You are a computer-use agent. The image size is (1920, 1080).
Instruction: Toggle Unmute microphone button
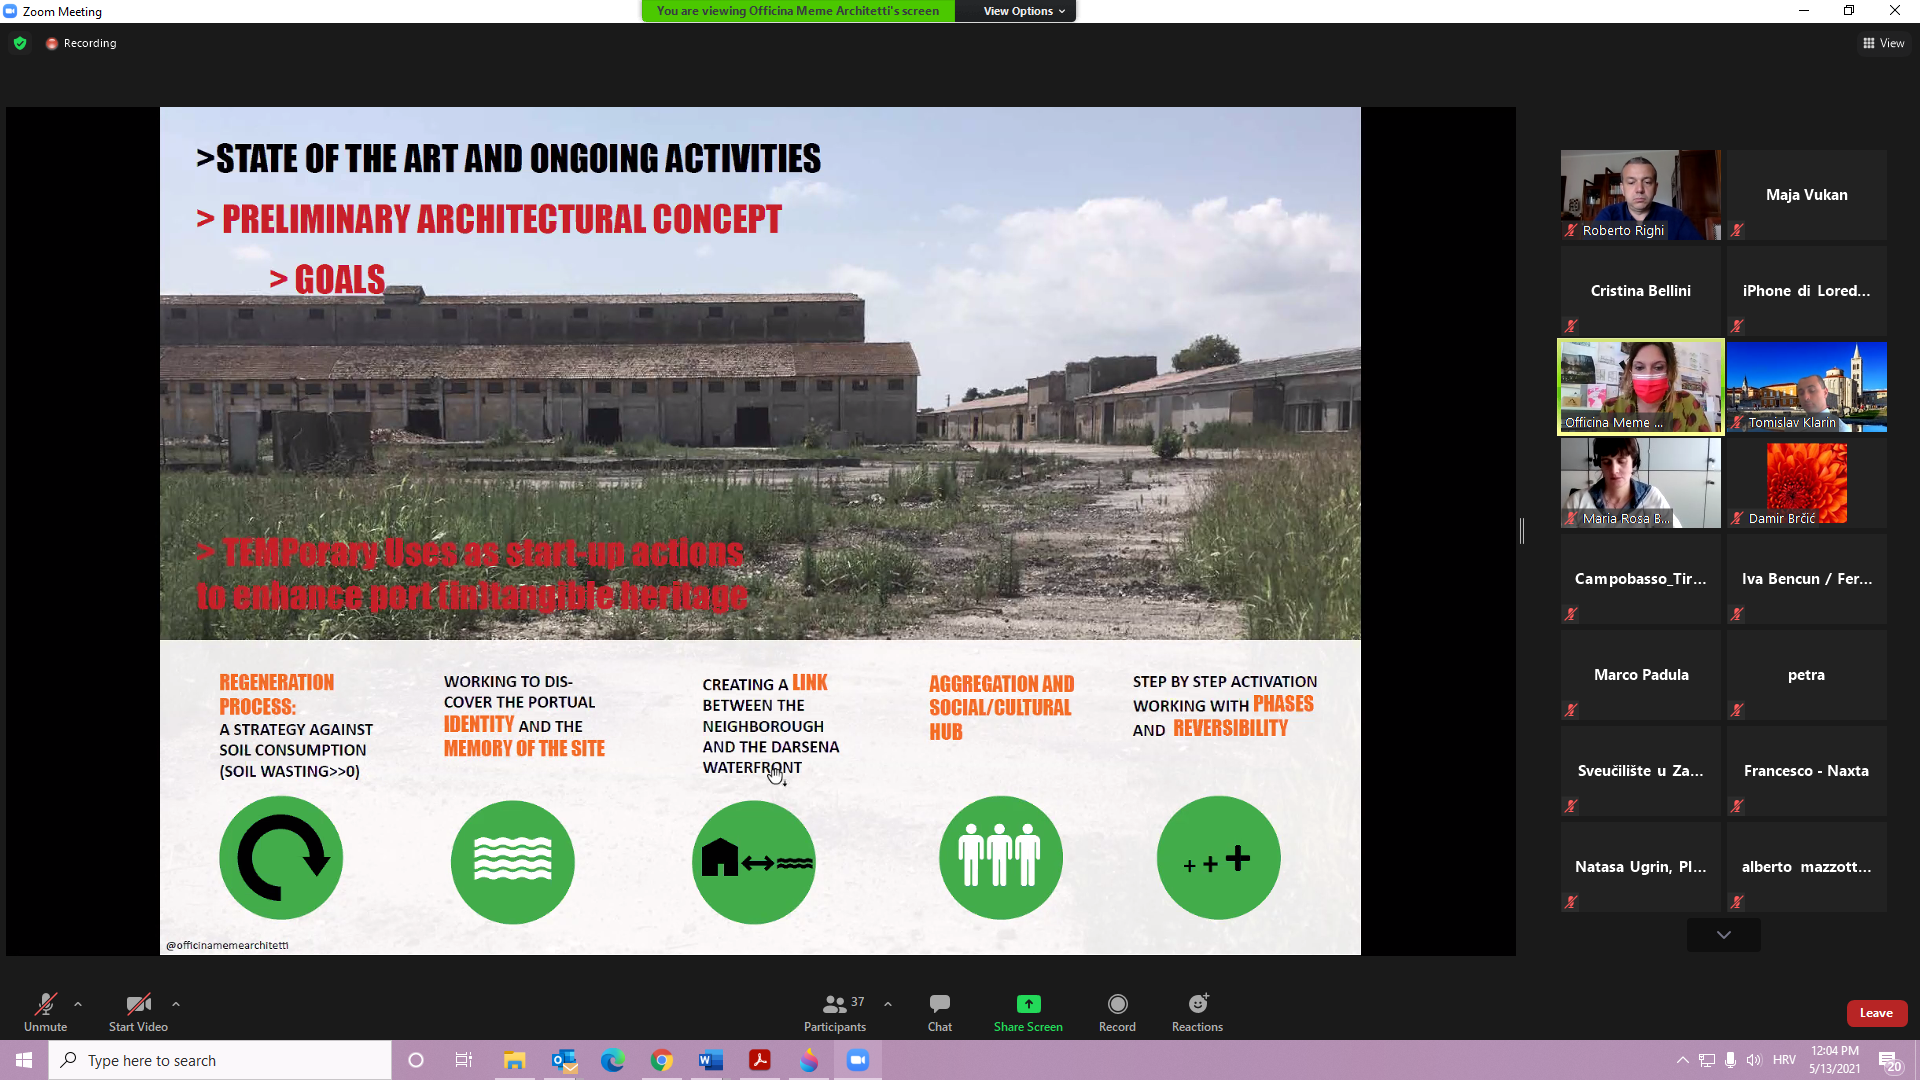point(45,1004)
